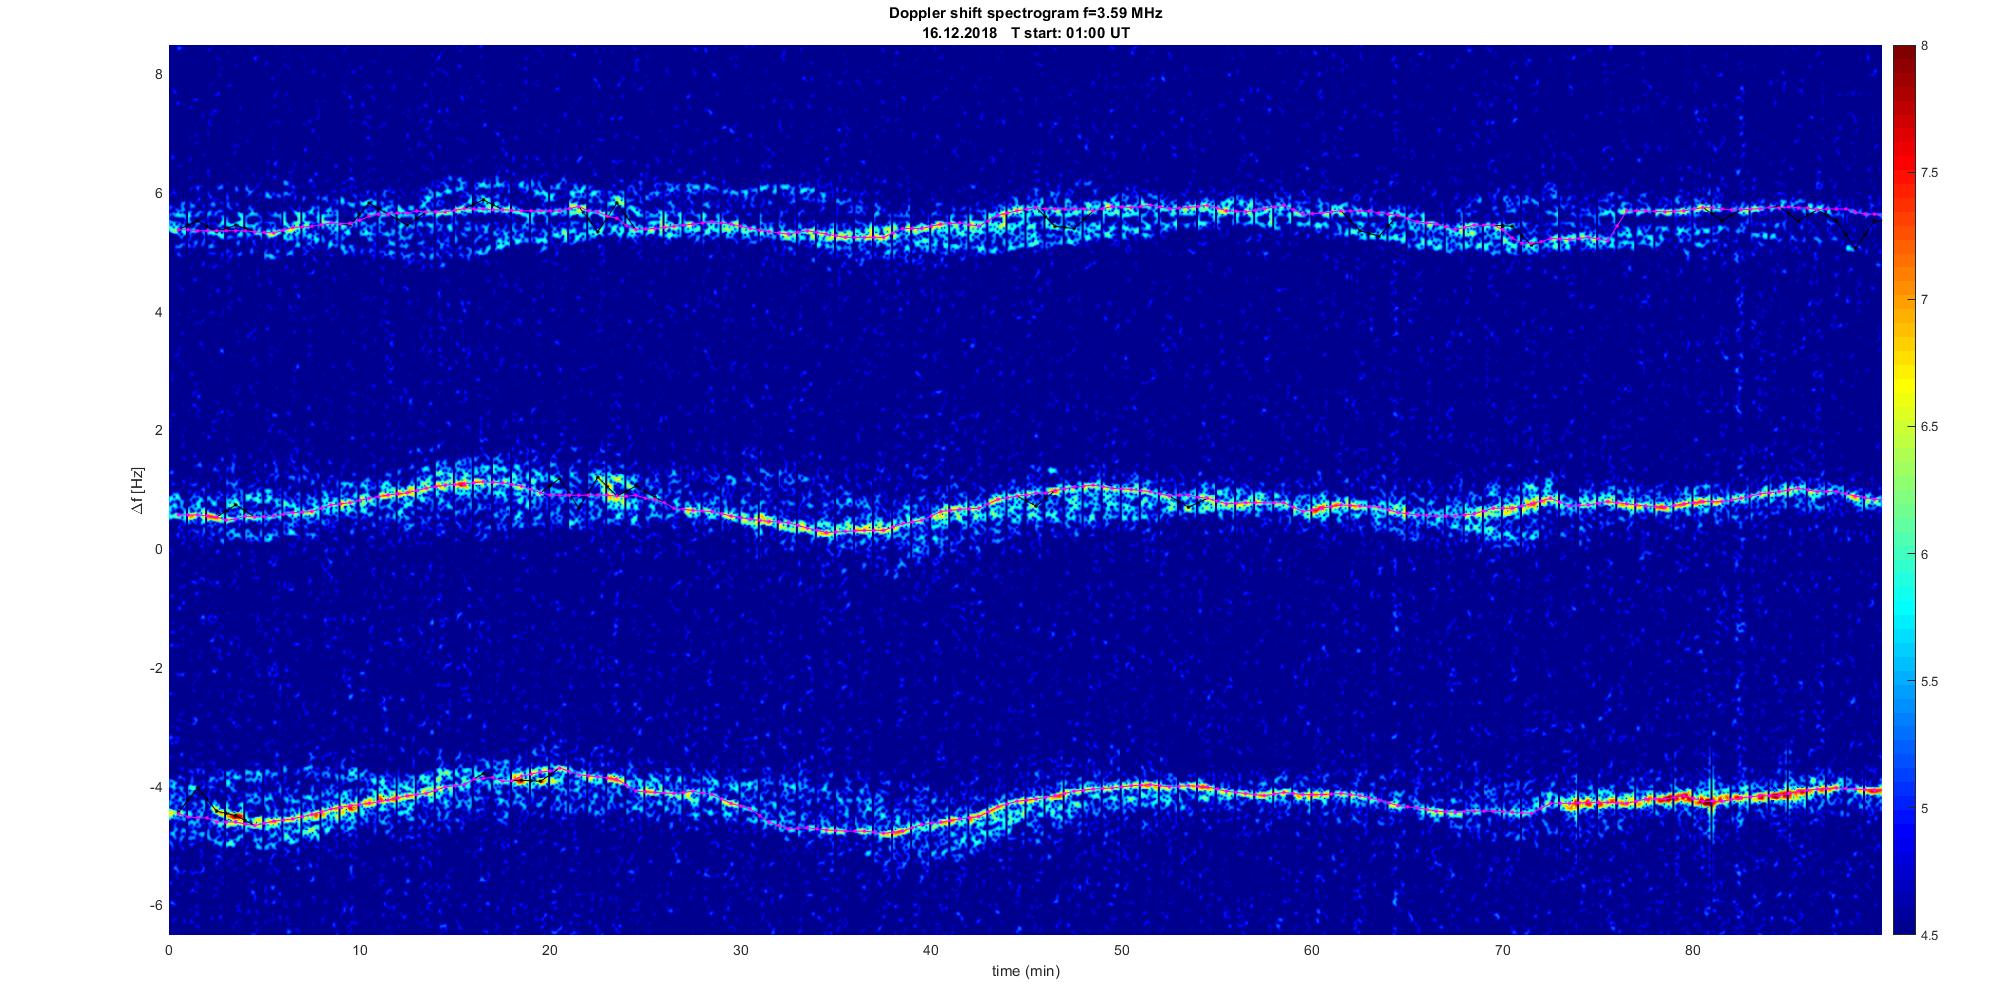Viewport: 2000px width, 1003px height.
Task: Click the x-axis tick label '60'
Action: tap(1312, 951)
